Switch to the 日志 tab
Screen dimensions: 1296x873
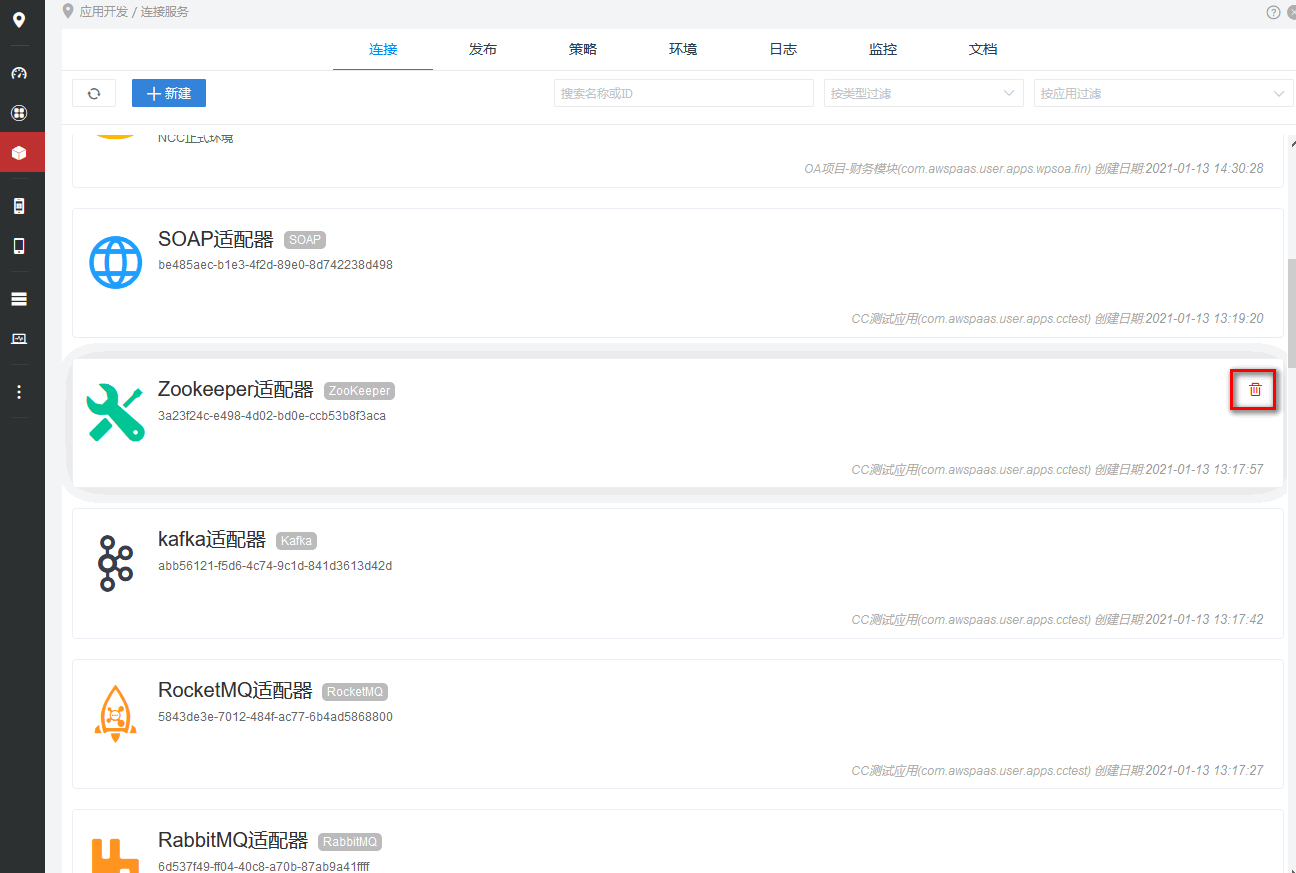(783, 49)
